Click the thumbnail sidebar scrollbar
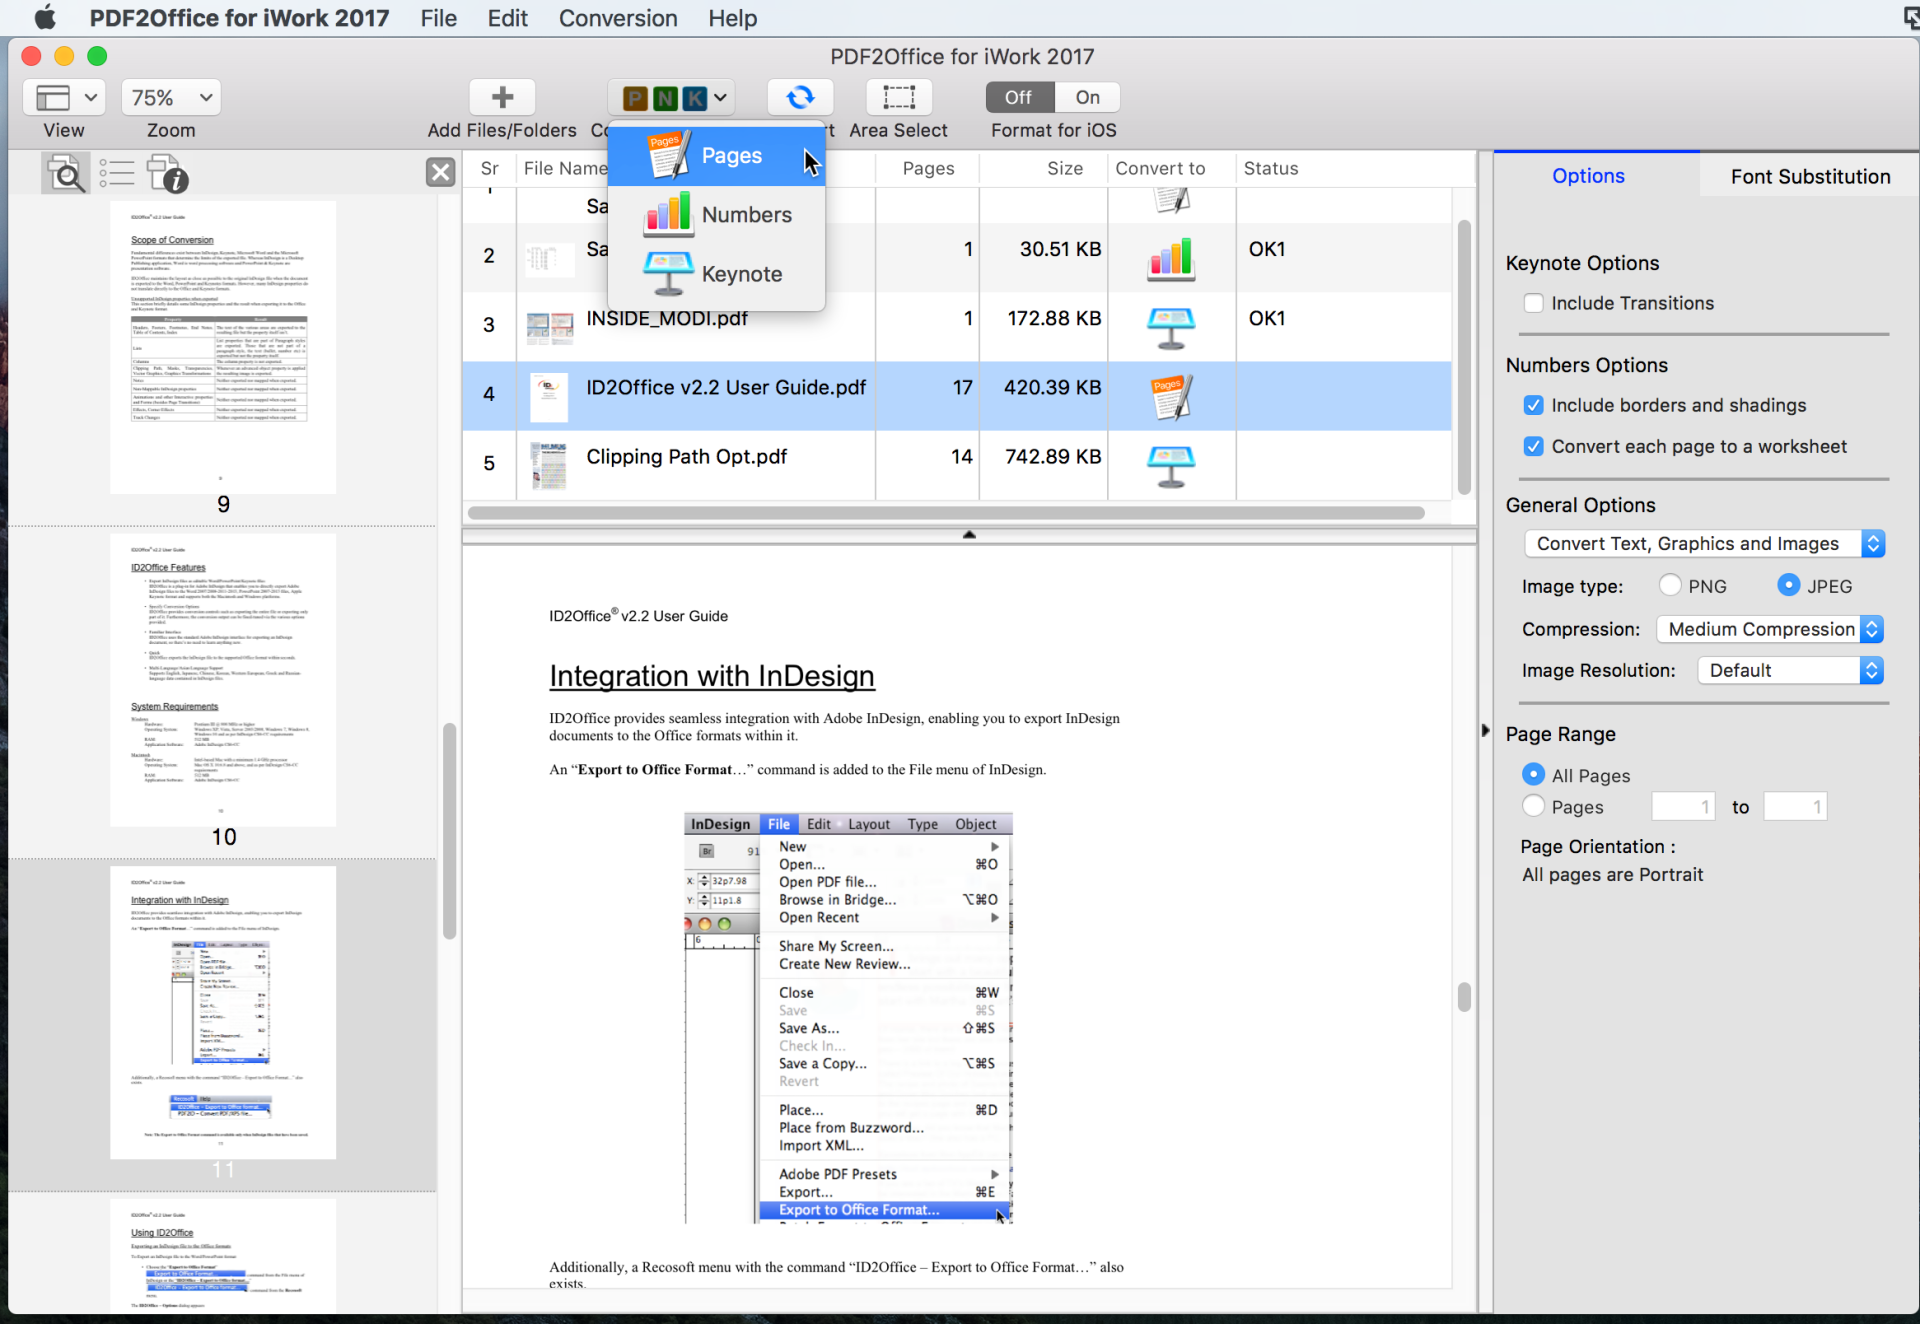This screenshot has width=1920, height=1324. [x=449, y=830]
